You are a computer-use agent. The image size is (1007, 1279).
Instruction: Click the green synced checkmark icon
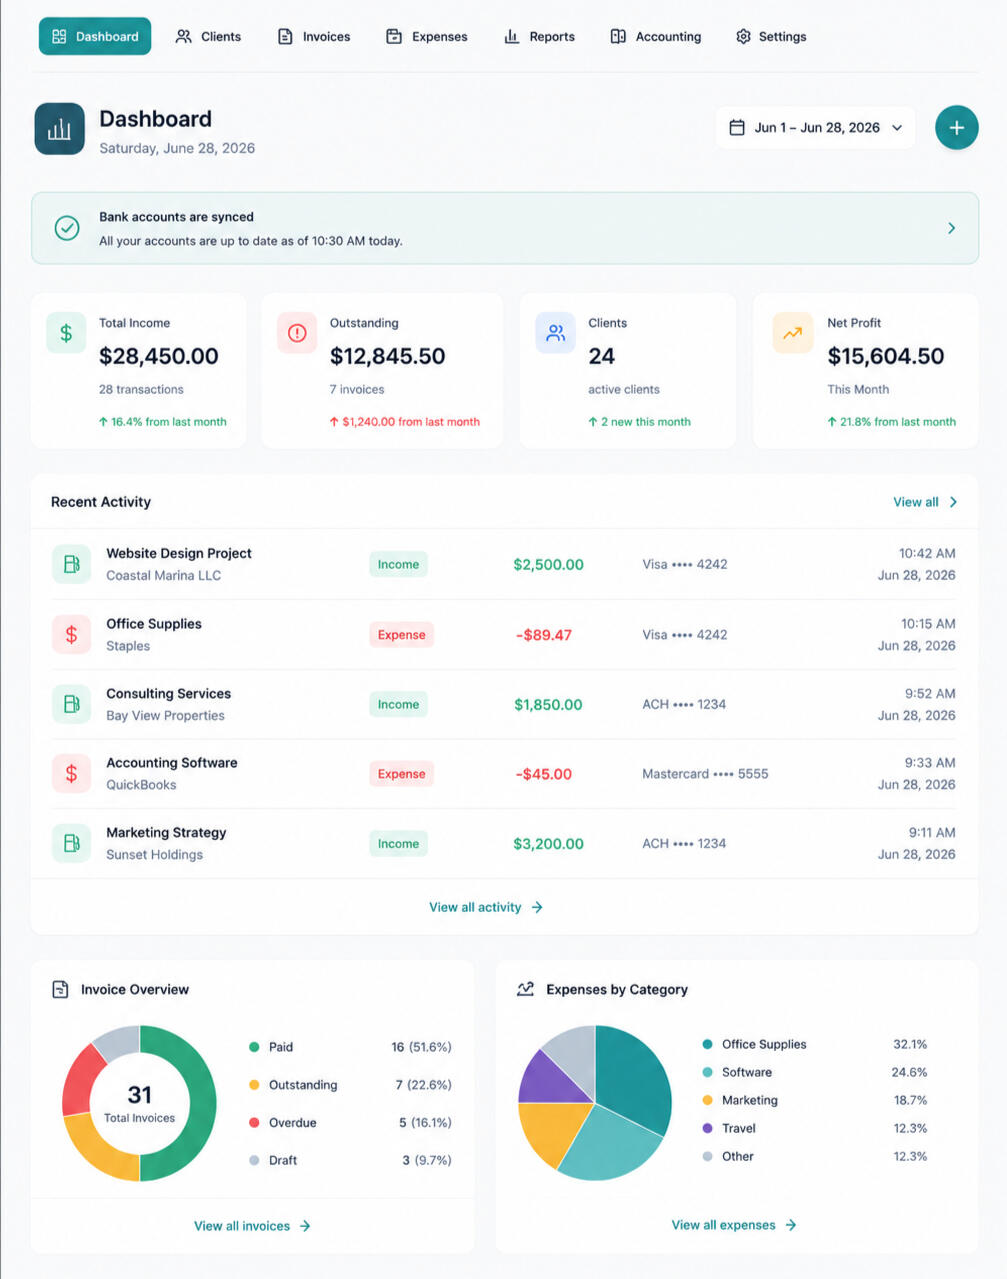point(67,228)
